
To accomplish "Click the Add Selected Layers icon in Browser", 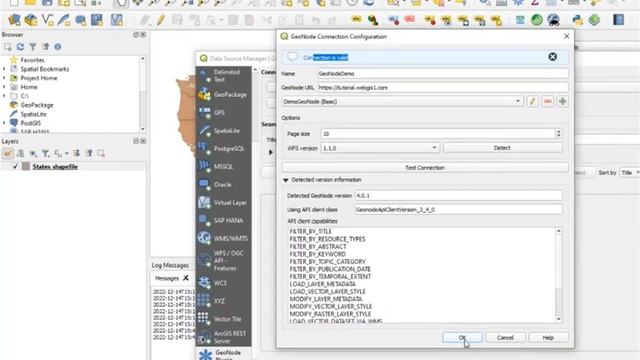I will [8, 47].
